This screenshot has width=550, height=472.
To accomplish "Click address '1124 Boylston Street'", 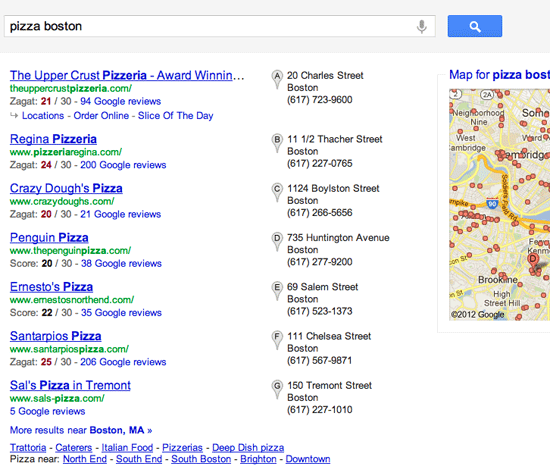I will pos(333,189).
